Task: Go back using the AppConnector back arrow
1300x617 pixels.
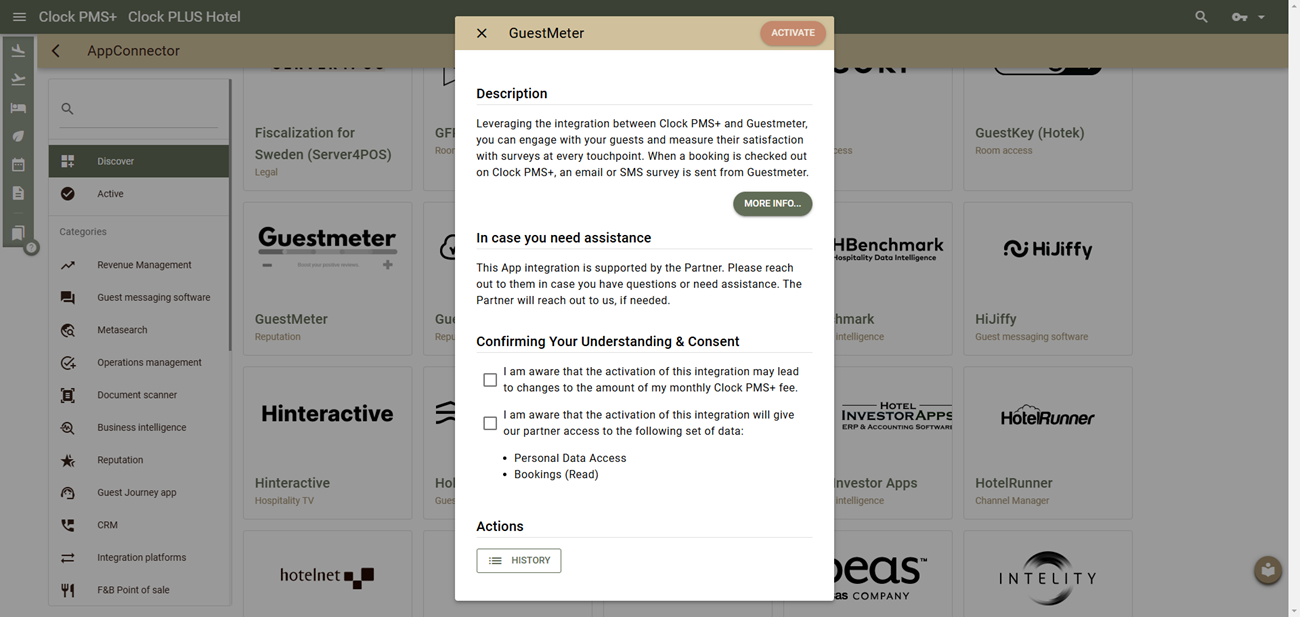Action: click(x=56, y=51)
